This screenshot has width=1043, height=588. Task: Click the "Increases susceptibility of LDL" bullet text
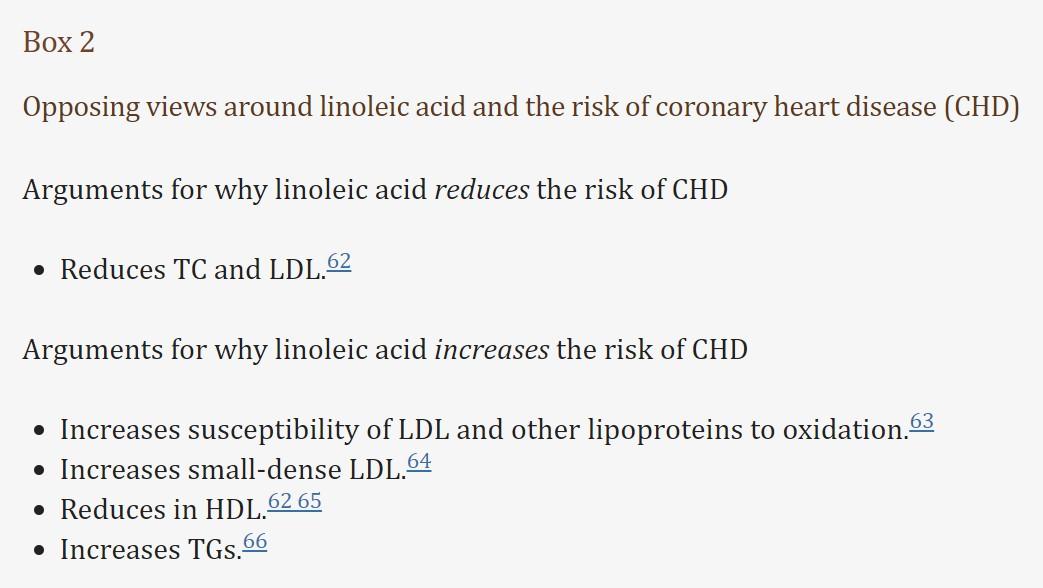point(228,429)
